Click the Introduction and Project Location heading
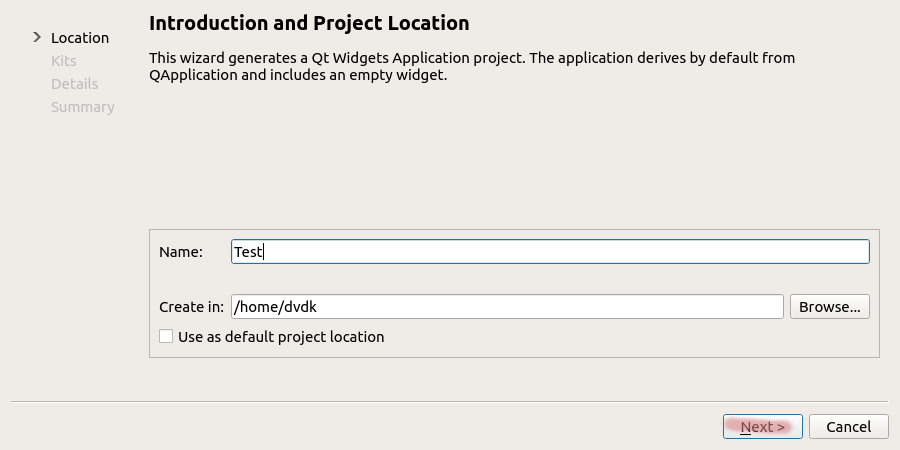Screen dimensions: 900x450 coord(309,23)
